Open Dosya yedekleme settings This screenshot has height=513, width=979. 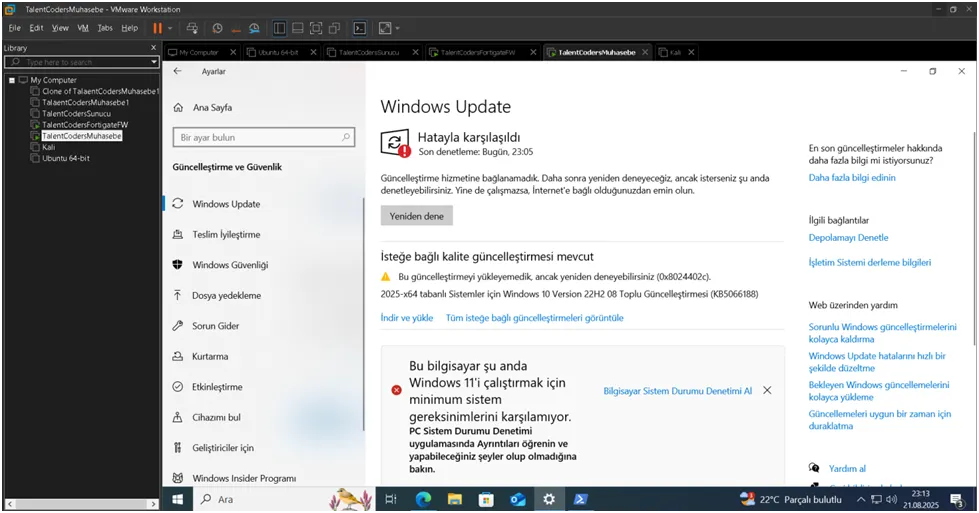click(226, 296)
